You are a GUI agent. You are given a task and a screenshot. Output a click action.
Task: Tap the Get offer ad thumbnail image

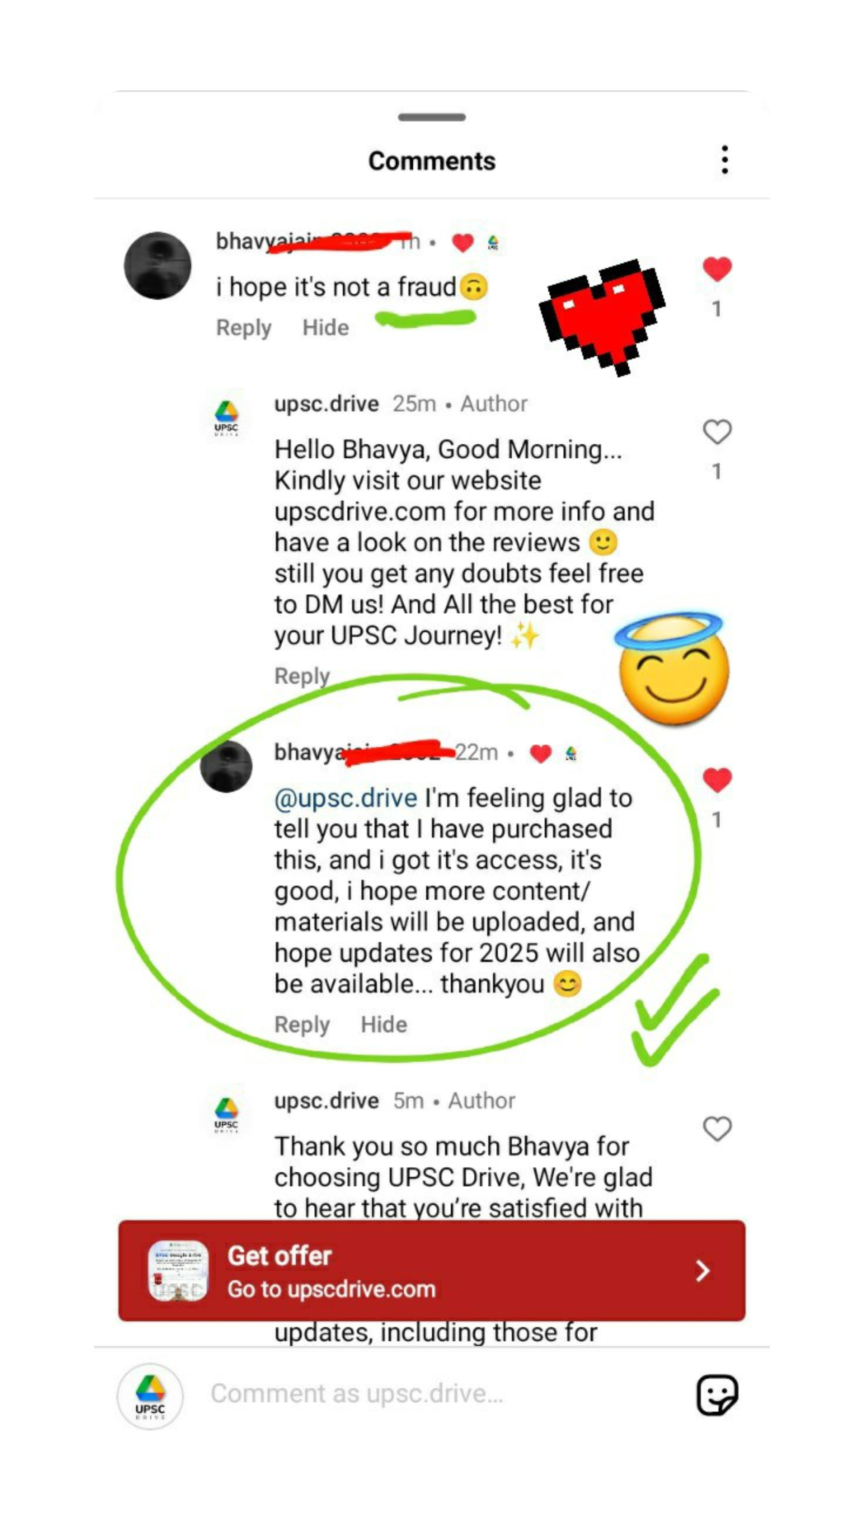click(x=178, y=1271)
